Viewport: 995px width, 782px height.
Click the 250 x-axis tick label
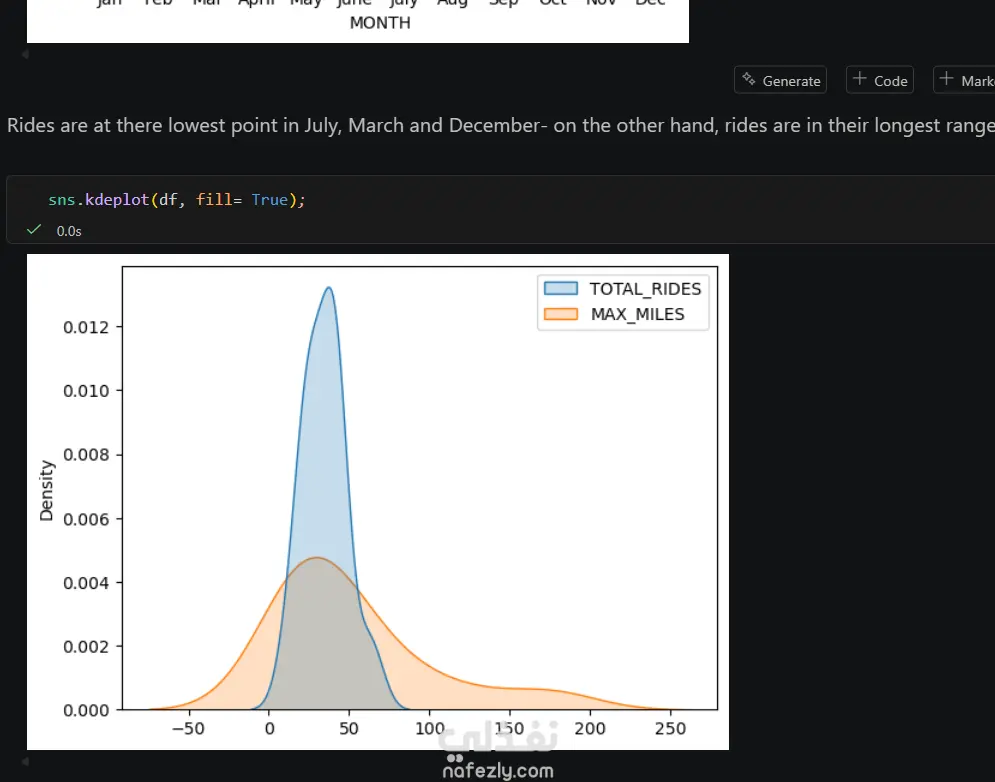670,729
